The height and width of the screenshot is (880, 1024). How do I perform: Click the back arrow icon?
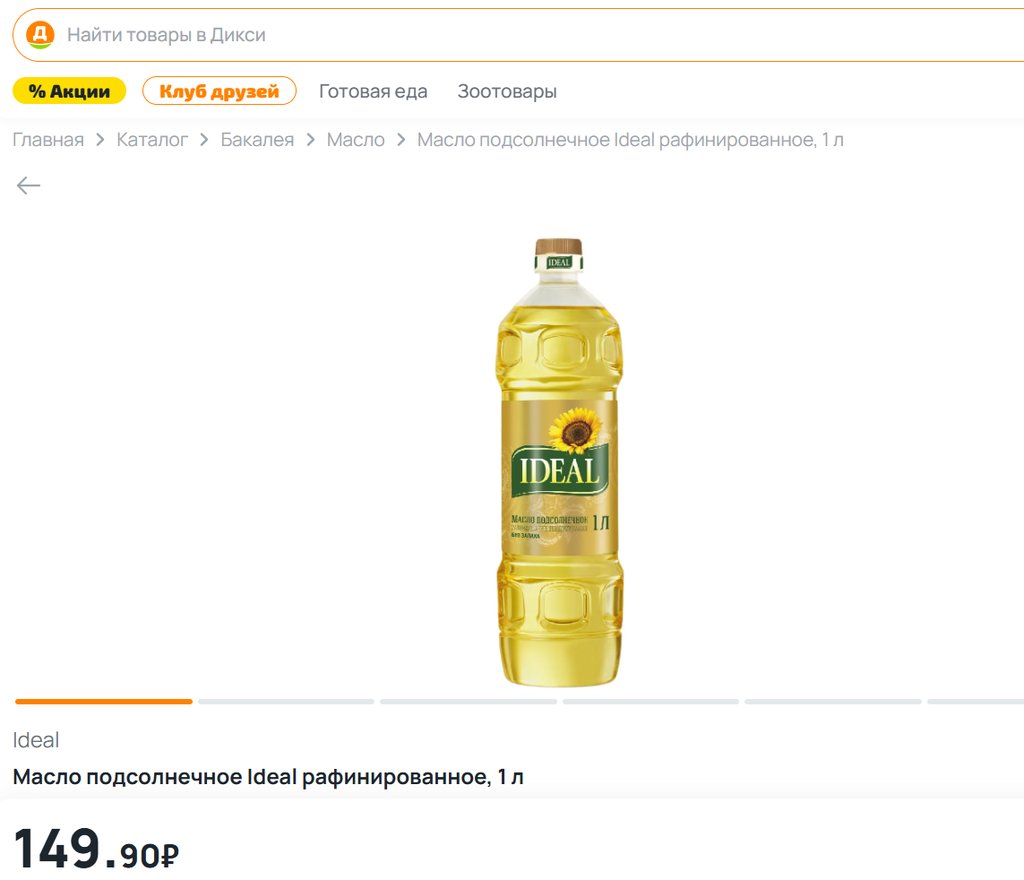(x=28, y=185)
